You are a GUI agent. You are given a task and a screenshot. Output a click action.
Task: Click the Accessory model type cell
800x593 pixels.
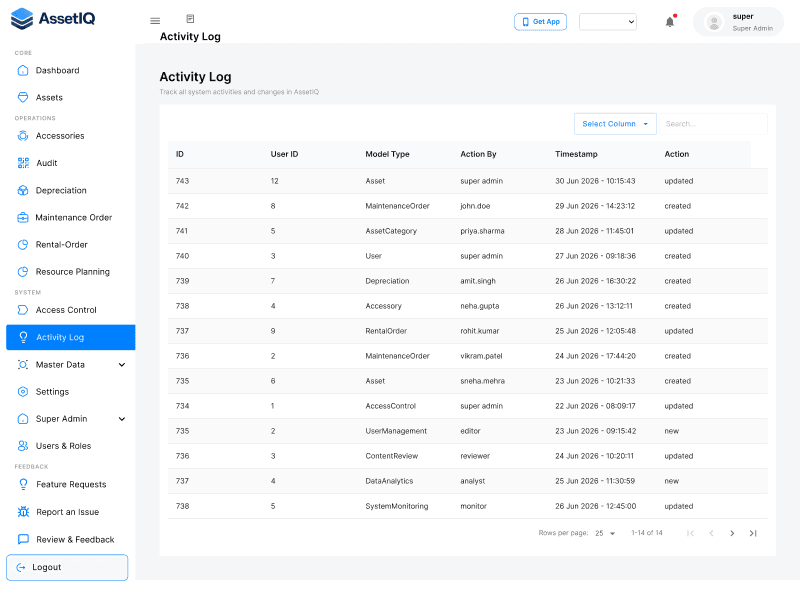[383, 306]
